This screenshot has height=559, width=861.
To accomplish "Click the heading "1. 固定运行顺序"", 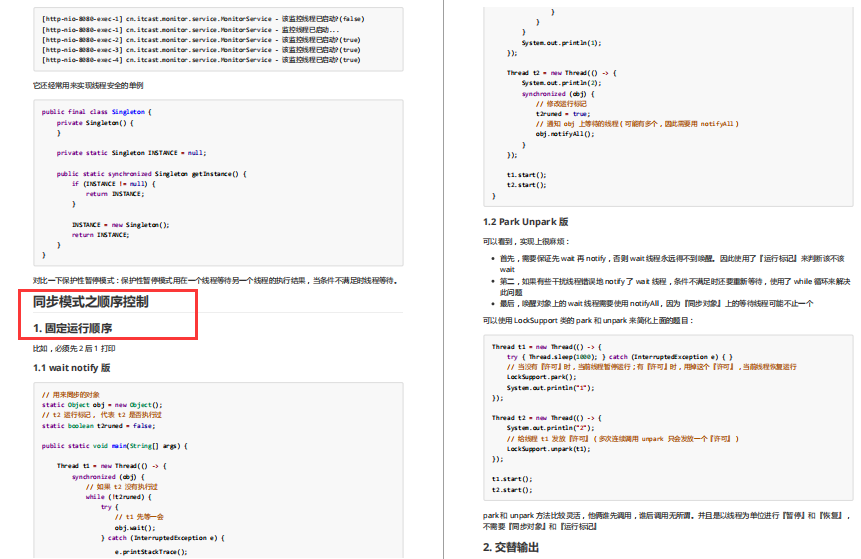I will [72, 328].
